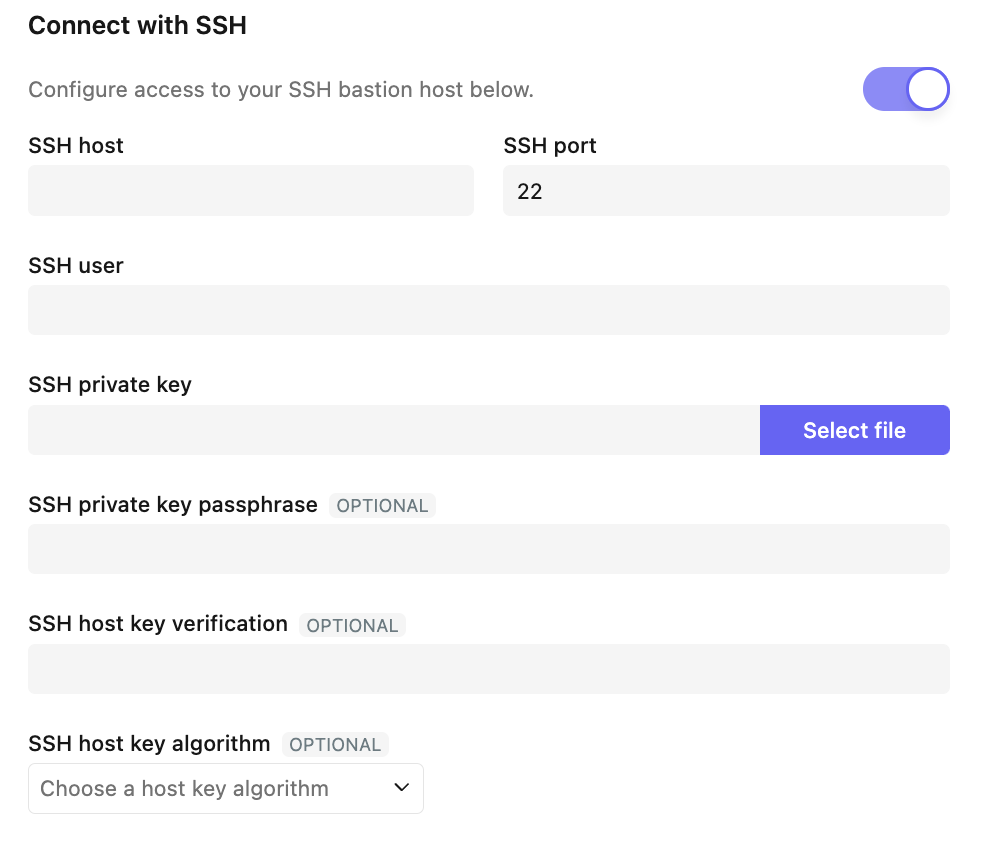The height and width of the screenshot is (852, 1008).
Task: Click the OPTIONAL badge beside passphrase label
Action: coord(382,506)
